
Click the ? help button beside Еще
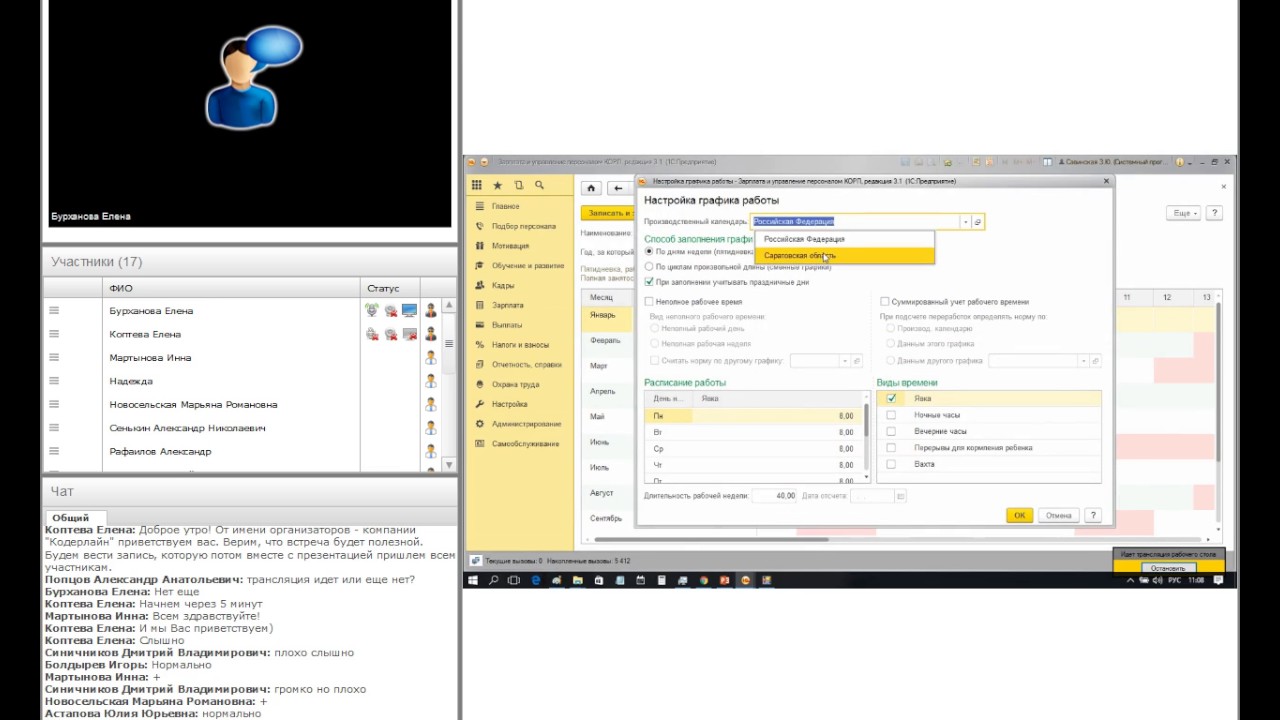pos(1214,213)
